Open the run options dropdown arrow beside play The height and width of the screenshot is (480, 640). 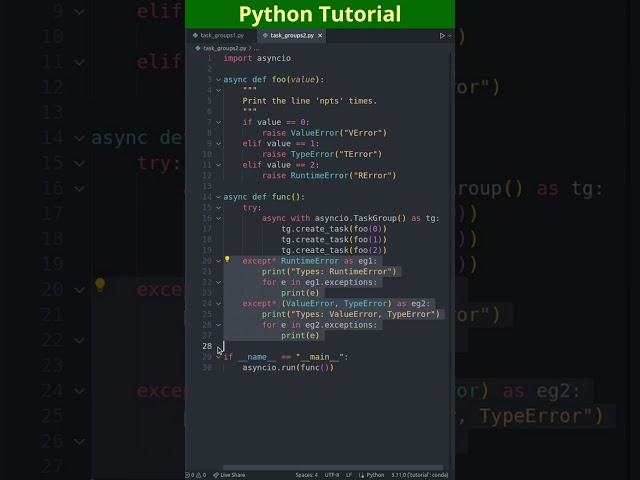(449, 36)
